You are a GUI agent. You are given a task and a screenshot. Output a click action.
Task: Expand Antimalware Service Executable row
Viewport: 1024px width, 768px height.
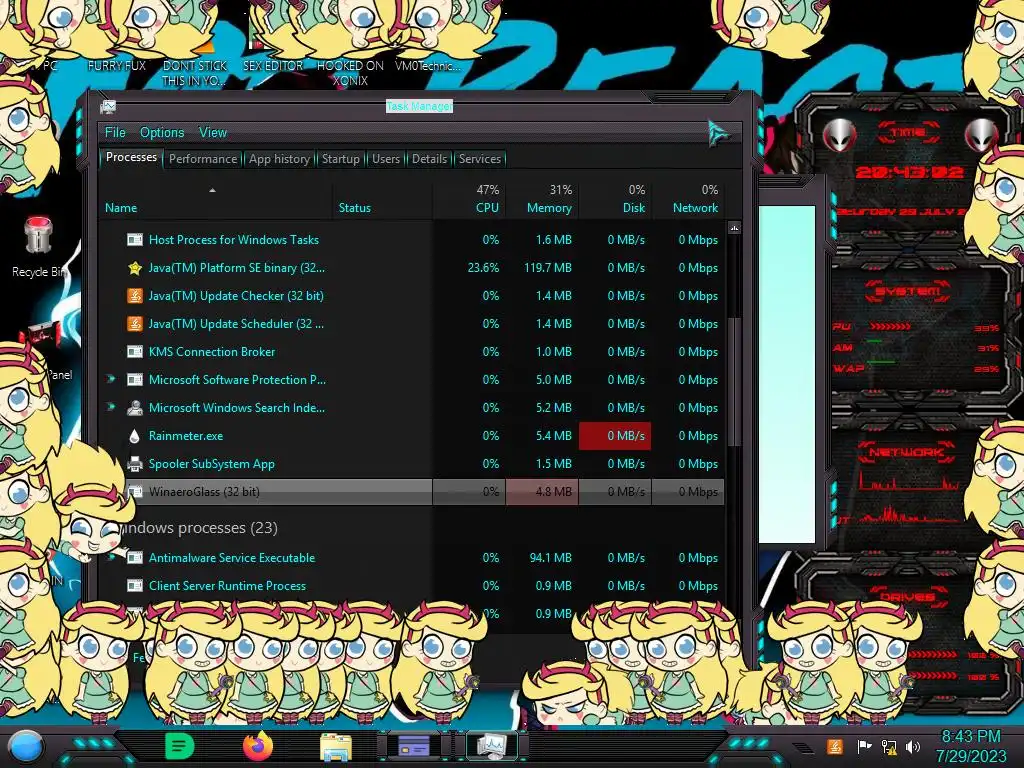[111, 557]
